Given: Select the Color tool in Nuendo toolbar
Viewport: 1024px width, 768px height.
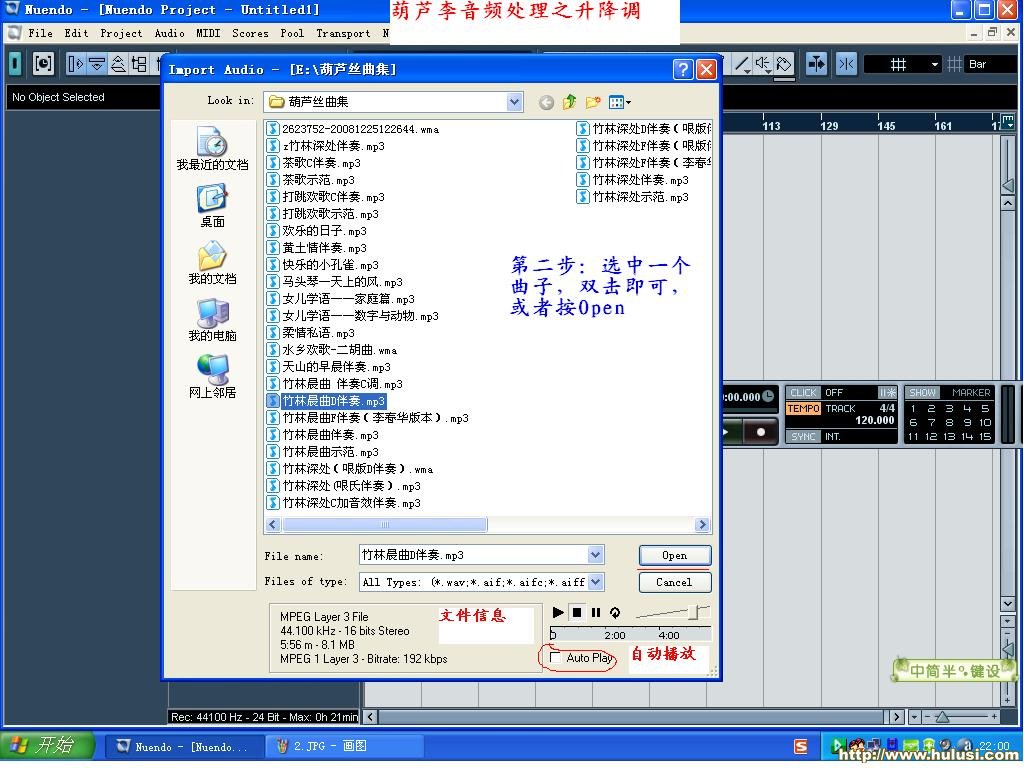Looking at the screenshot, I should click(784, 63).
